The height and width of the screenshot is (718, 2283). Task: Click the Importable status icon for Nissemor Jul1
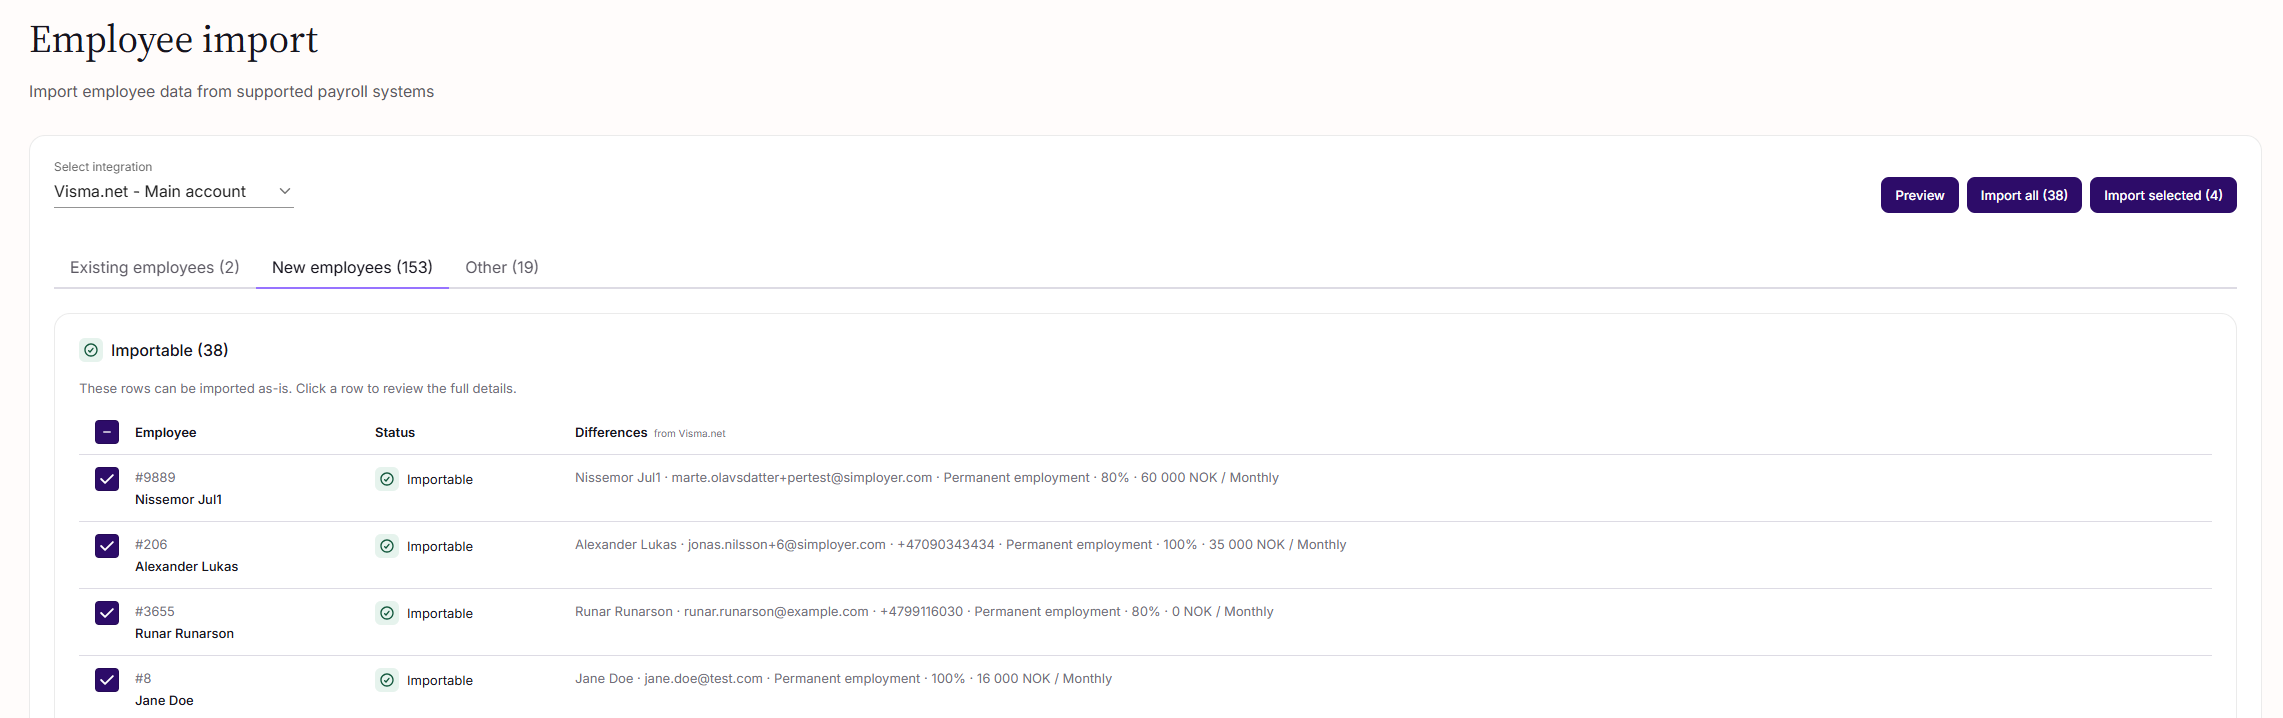click(387, 479)
